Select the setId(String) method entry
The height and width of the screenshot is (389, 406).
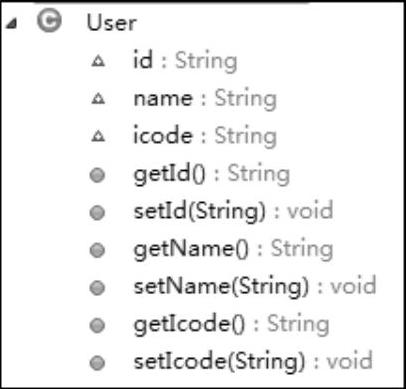(x=233, y=212)
